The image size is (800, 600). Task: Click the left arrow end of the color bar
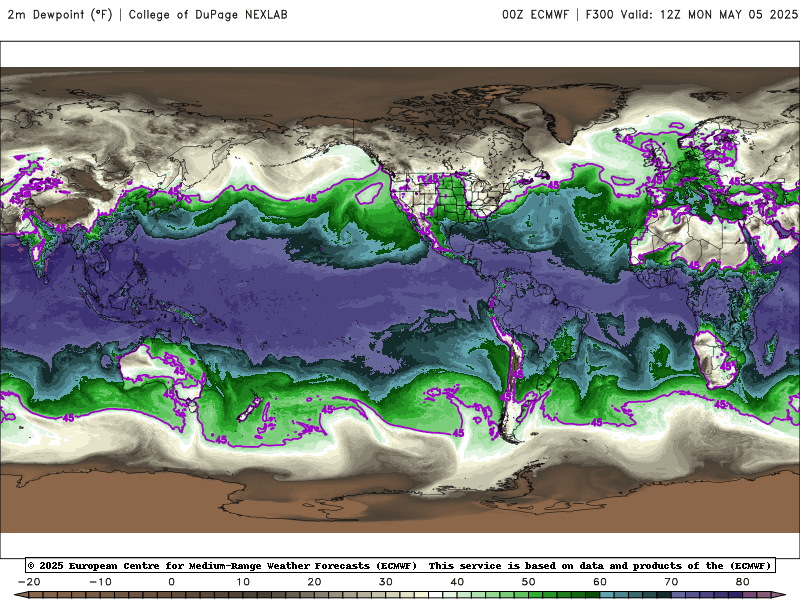(x=20, y=595)
